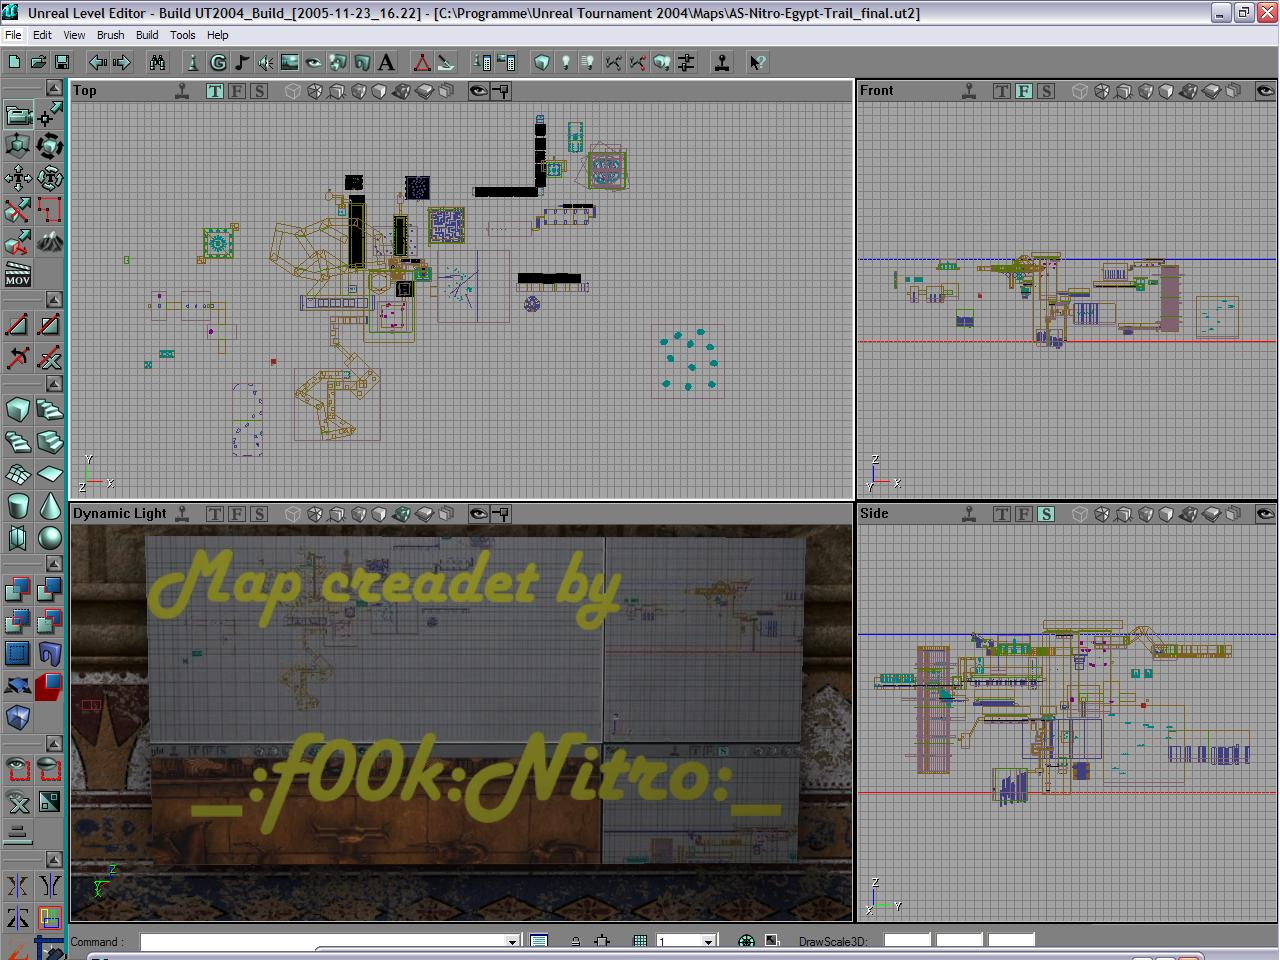Open the File menu

click(x=13, y=35)
